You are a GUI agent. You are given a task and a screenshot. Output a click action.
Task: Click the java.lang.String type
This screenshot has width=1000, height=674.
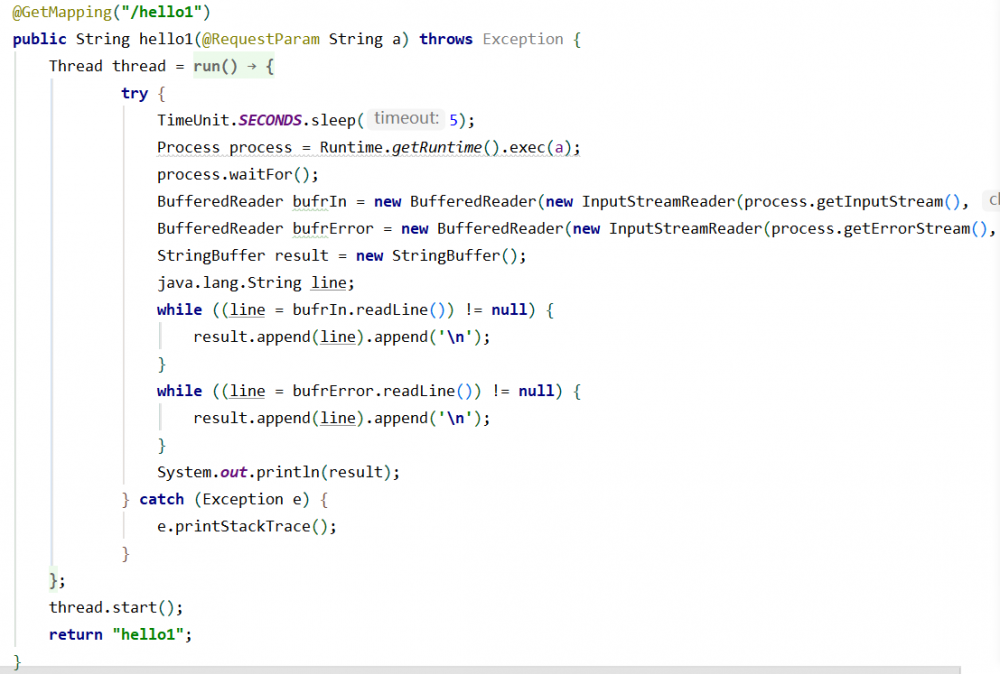pyautogui.click(x=229, y=283)
